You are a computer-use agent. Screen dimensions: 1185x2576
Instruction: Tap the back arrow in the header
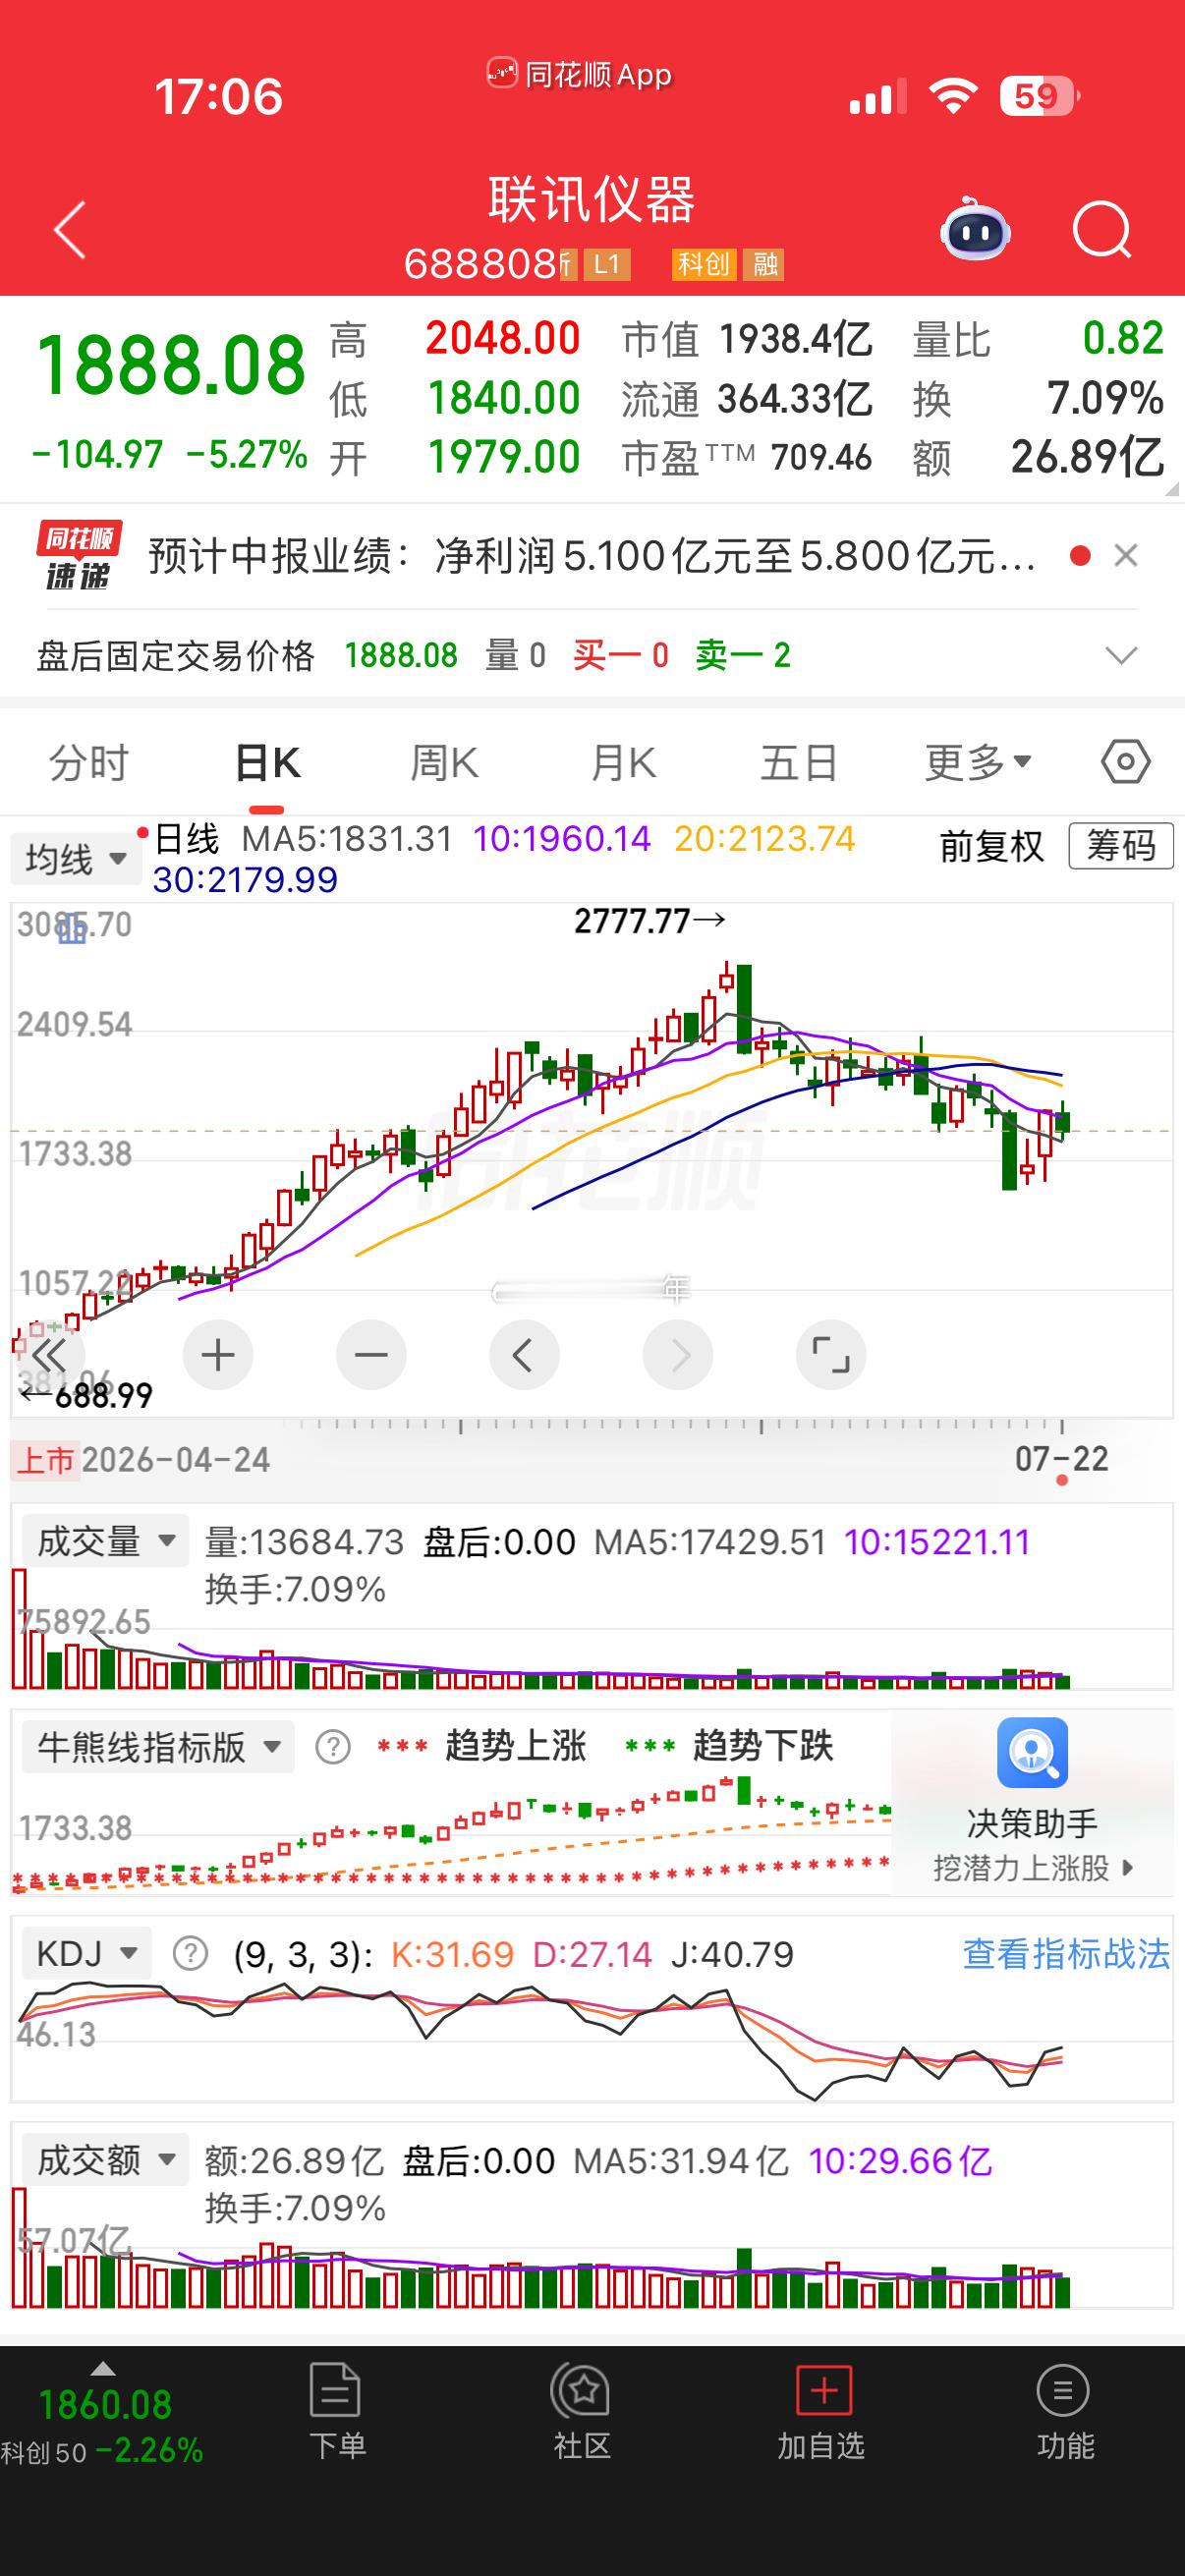click(70, 231)
